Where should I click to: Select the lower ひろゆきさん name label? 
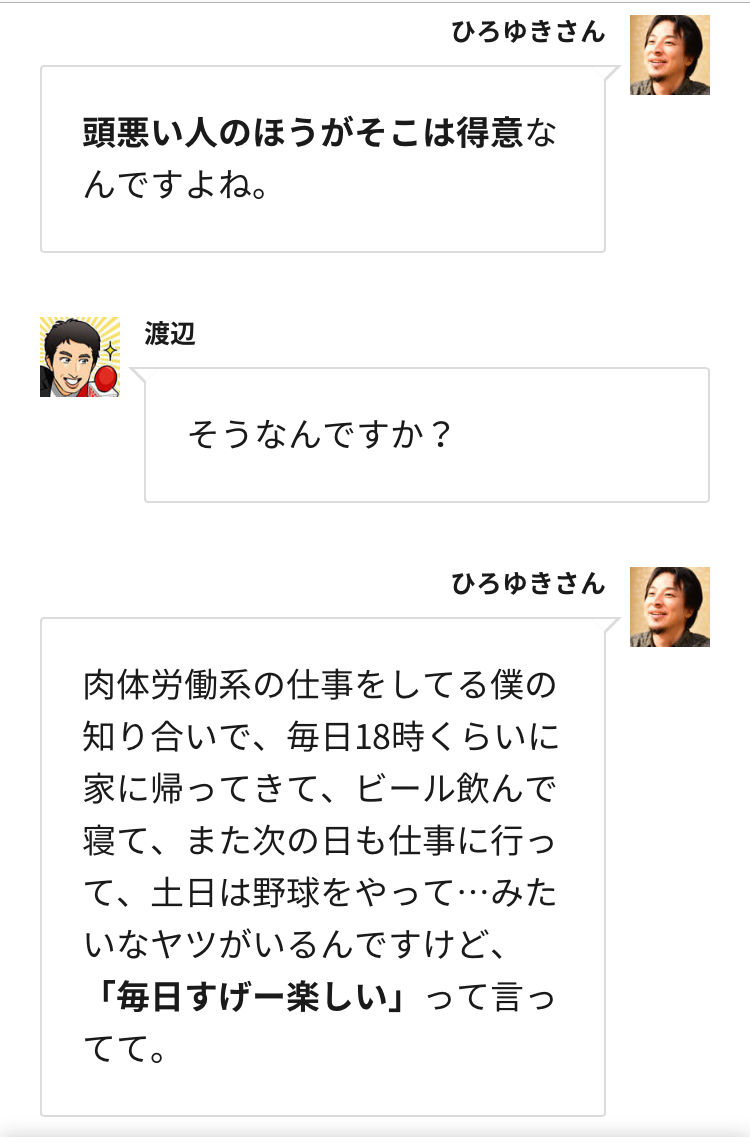tap(528, 584)
